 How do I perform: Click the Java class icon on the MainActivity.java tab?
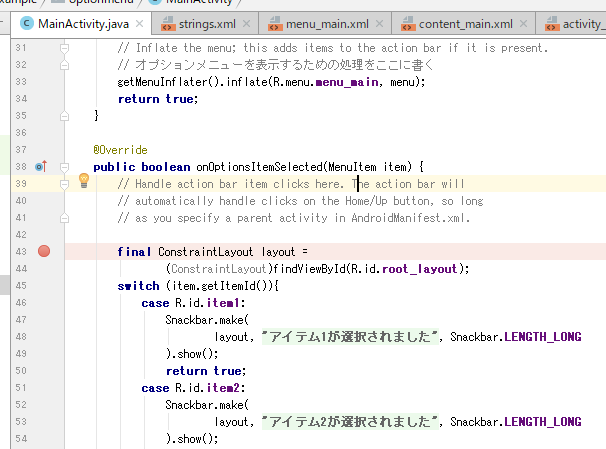point(27,24)
